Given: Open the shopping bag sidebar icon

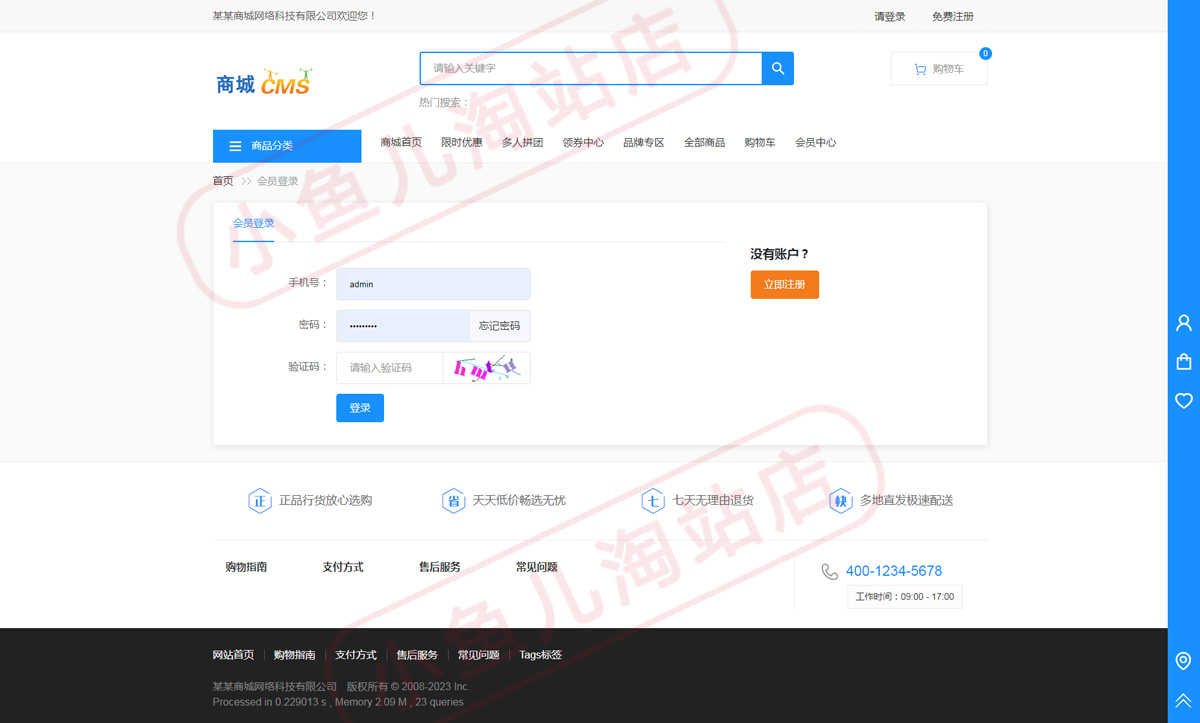Looking at the screenshot, I should click(x=1183, y=362).
